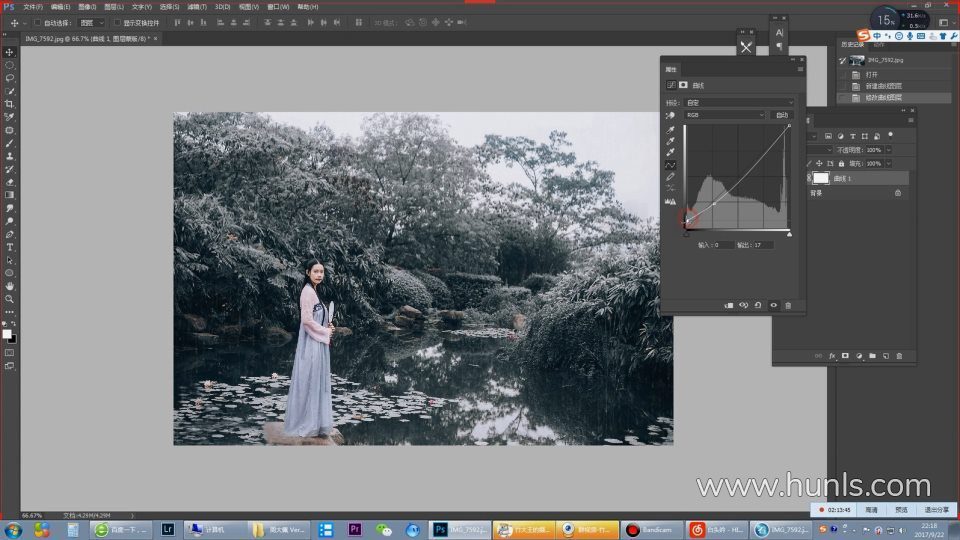
Task: Open the Layers panel flyout menu
Action: [910, 121]
